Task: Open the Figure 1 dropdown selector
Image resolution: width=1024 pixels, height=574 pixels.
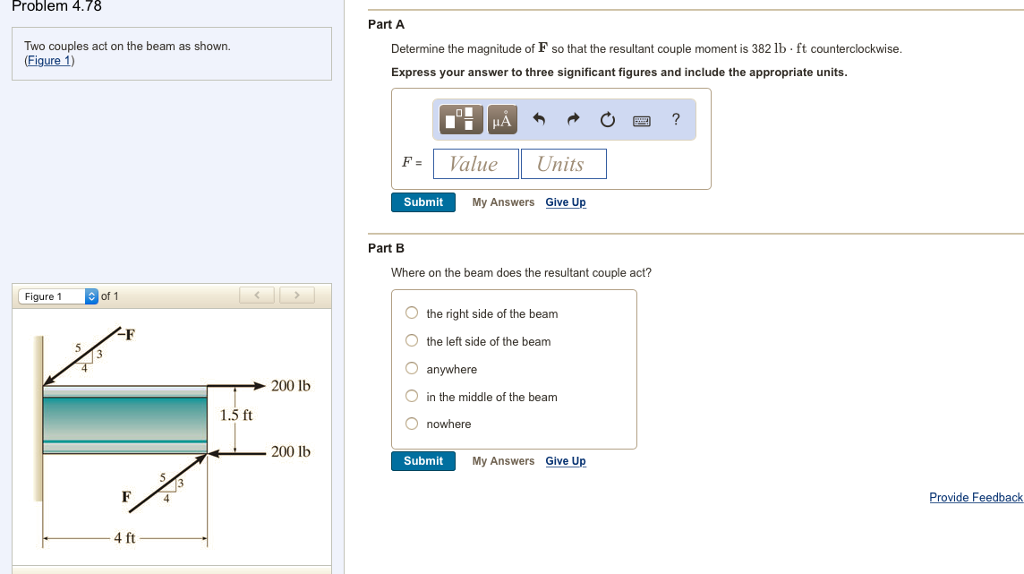Action: pyautogui.click(x=58, y=296)
